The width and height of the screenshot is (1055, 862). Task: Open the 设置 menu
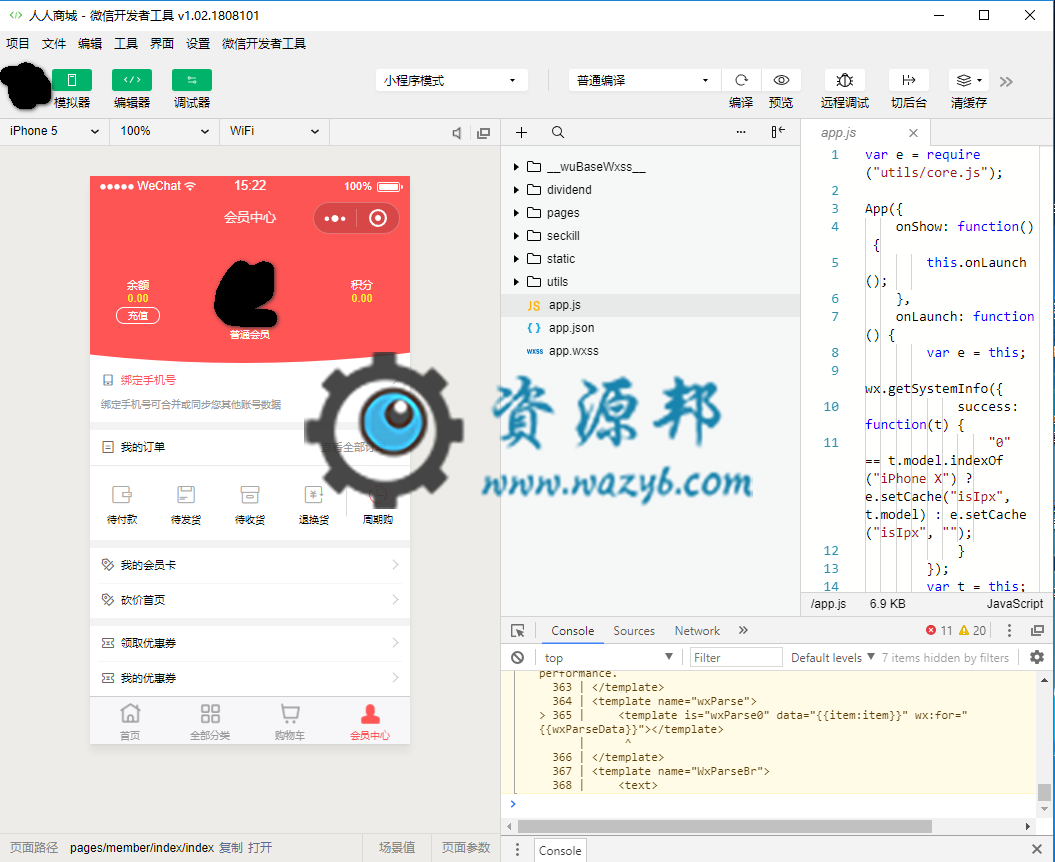click(x=198, y=44)
